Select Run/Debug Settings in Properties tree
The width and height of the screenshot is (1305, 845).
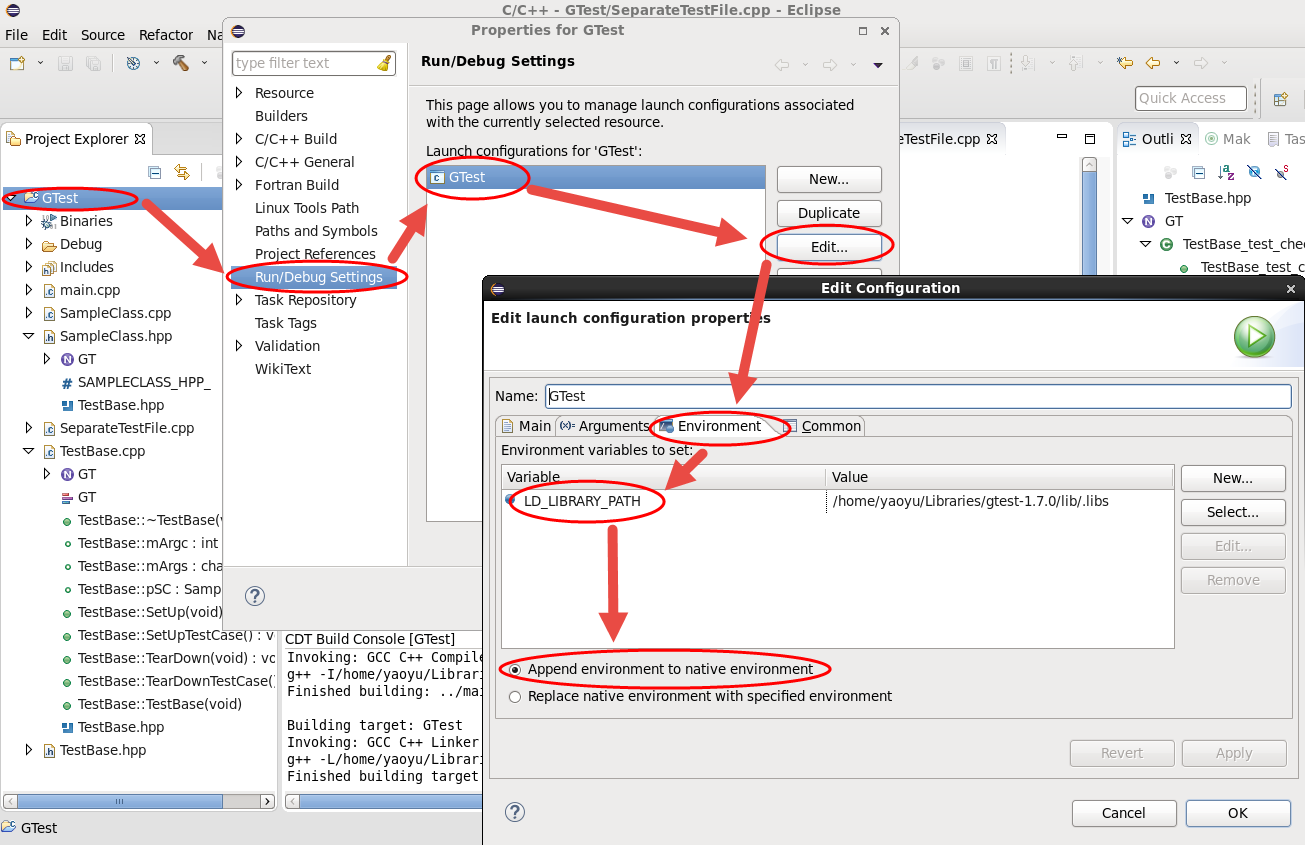318,277
